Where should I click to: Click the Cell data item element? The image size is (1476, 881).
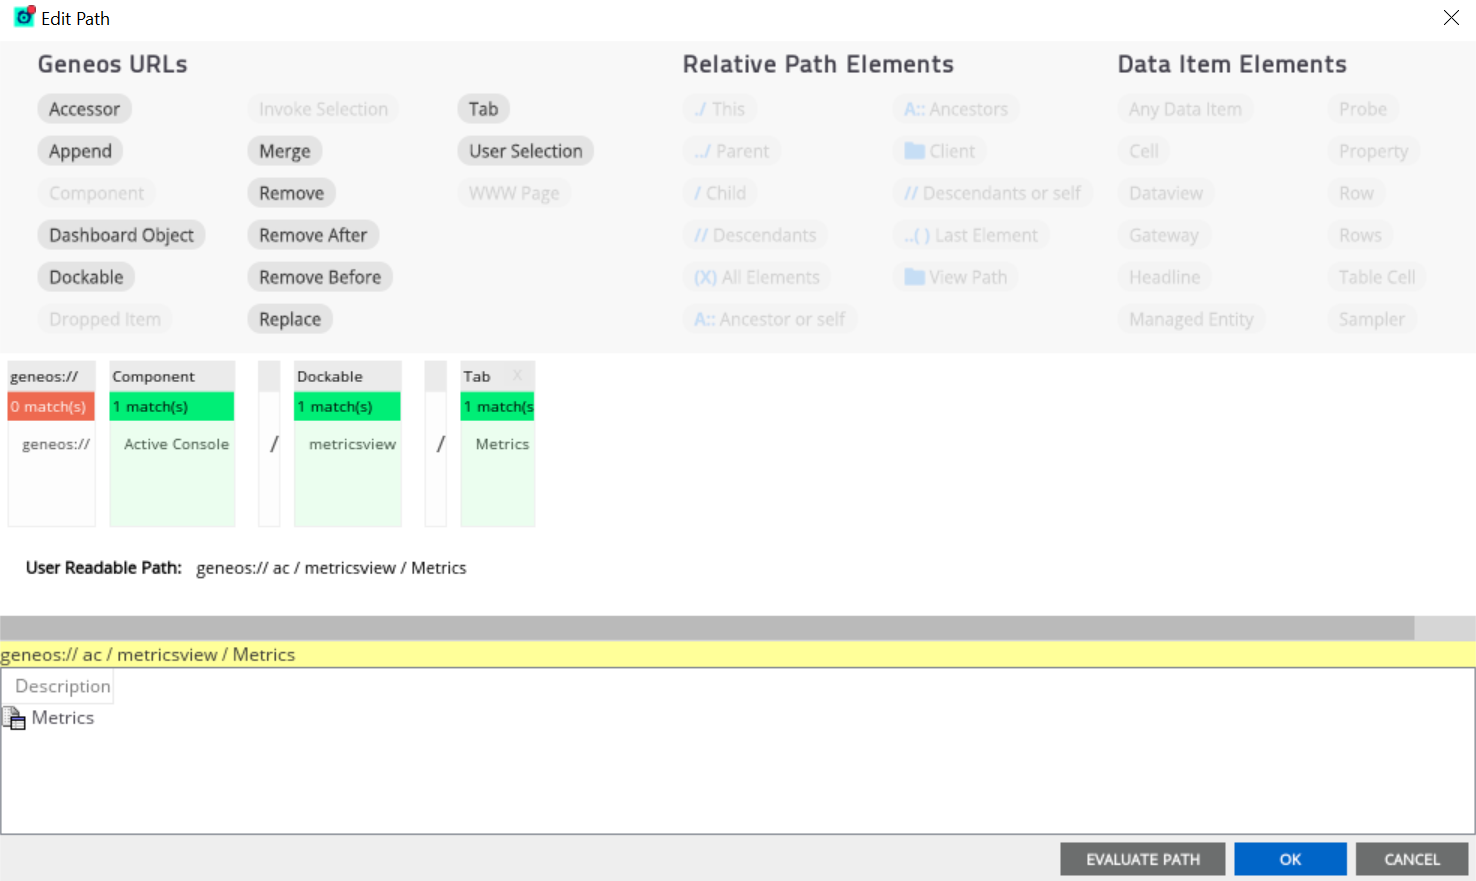[1144, 151]
